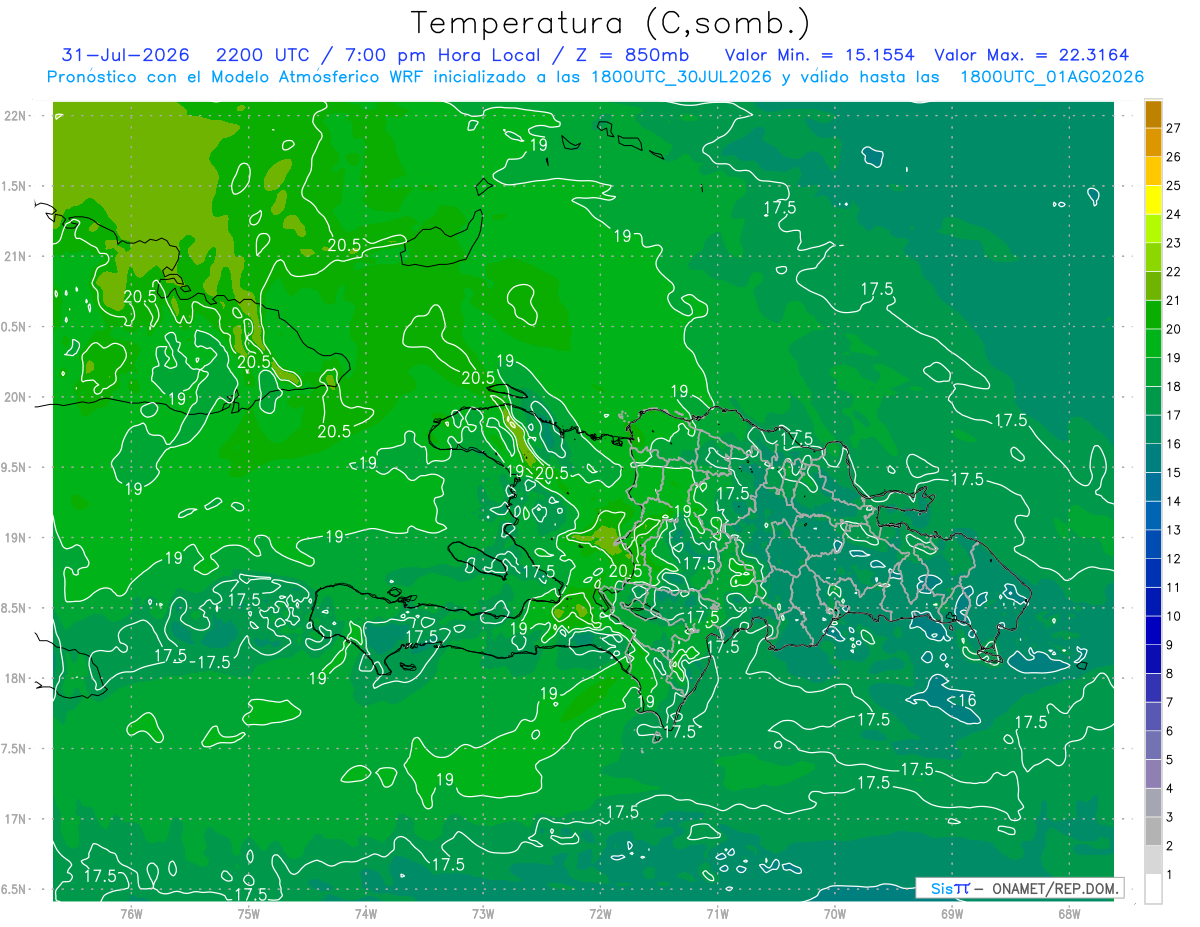Click the '22N' latitude tick label
The image size is (1200, 927).
[15, 116]
